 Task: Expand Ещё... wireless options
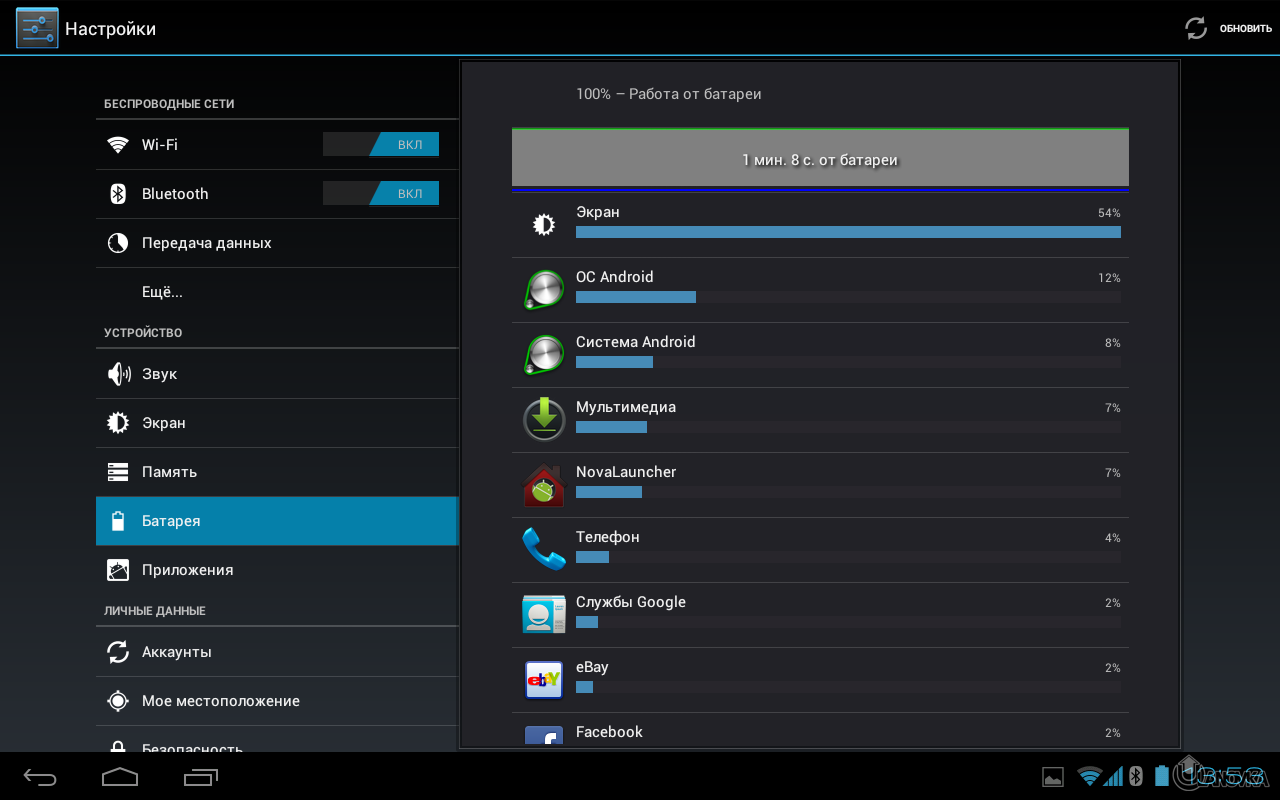pyautogui.click(x=160, y=291)
